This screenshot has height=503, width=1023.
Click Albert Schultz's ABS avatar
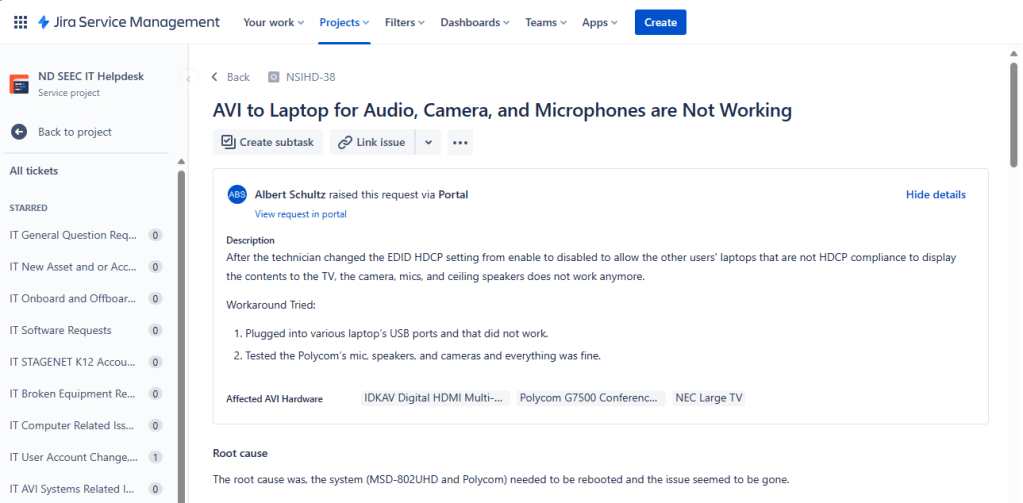[237, 195]
